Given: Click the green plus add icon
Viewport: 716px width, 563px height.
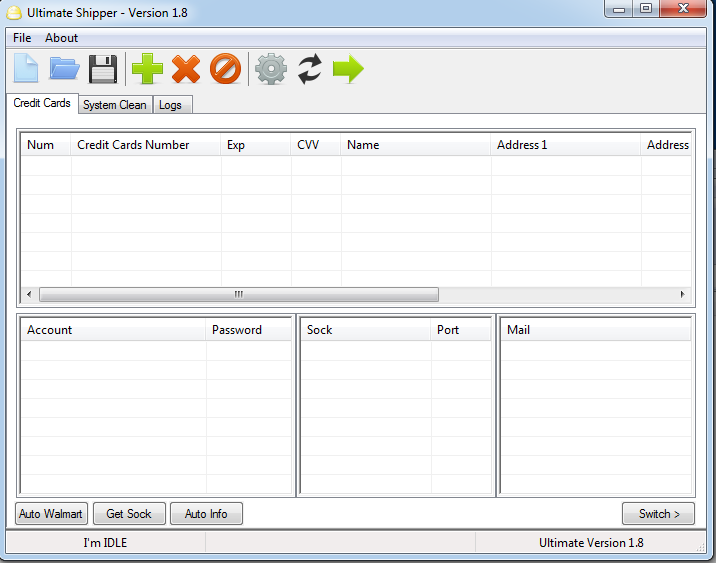Looking at the screenshot, I should tap(147, 69).
